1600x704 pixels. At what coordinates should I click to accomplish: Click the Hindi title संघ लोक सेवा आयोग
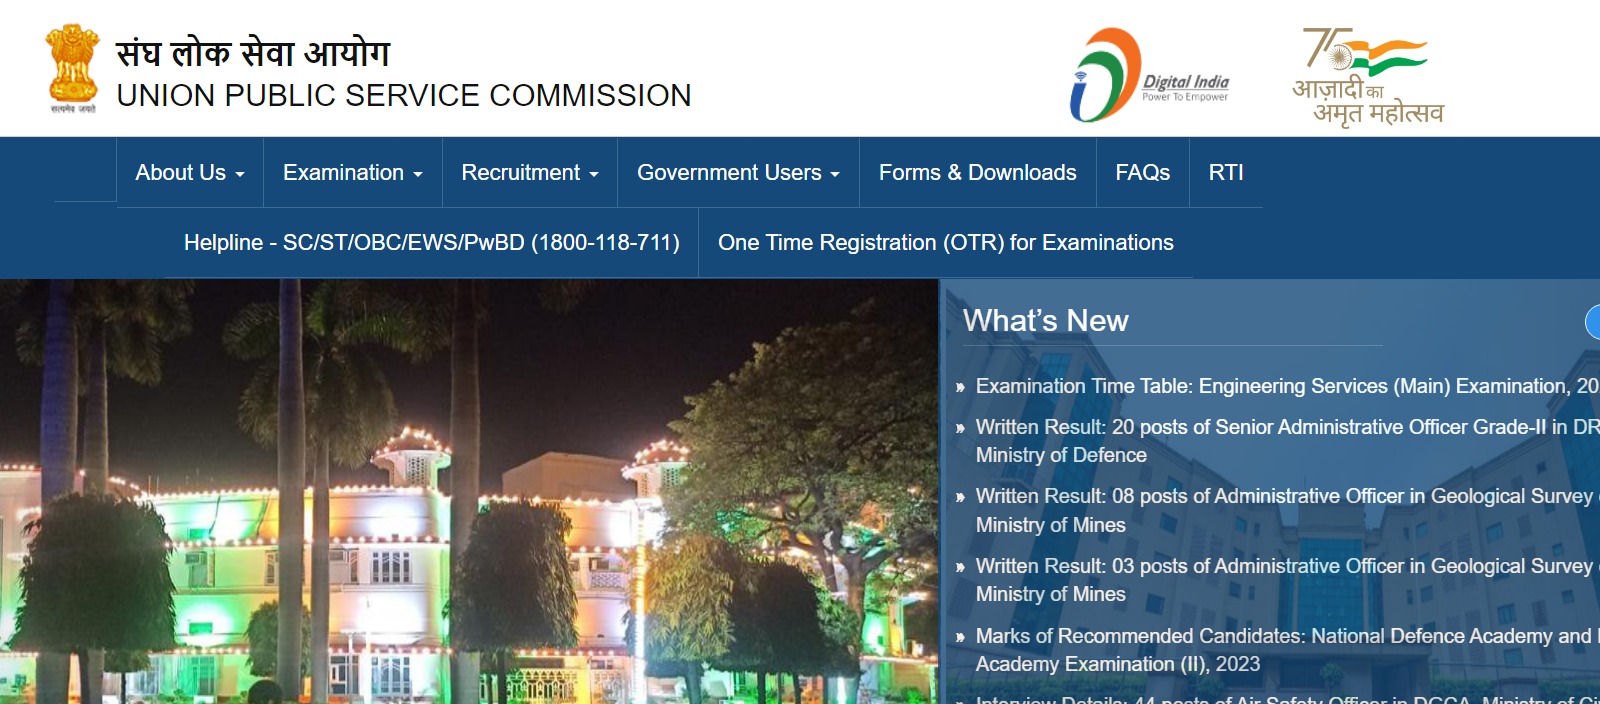[253, 52]
